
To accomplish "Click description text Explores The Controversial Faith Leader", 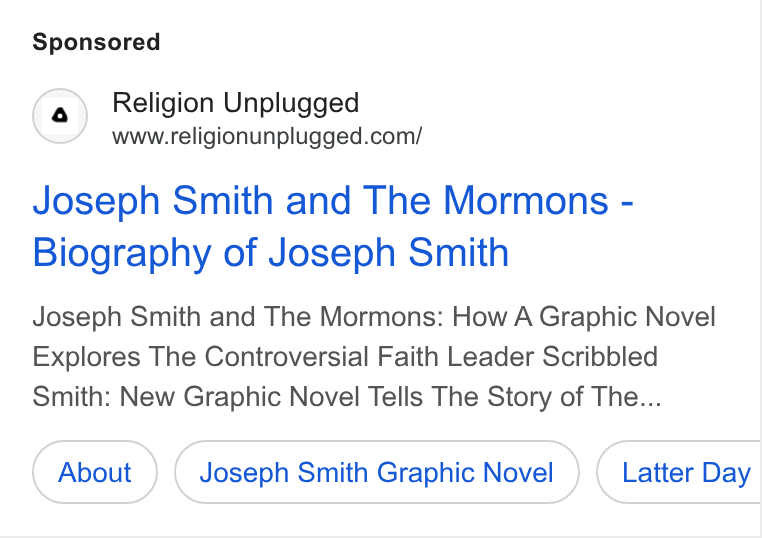I will point(283,357).
